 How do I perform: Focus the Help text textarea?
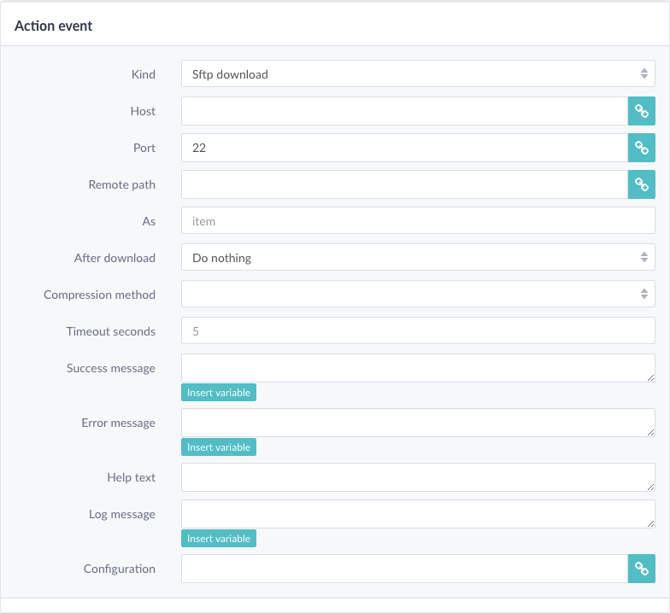click(x=418, y=477)
